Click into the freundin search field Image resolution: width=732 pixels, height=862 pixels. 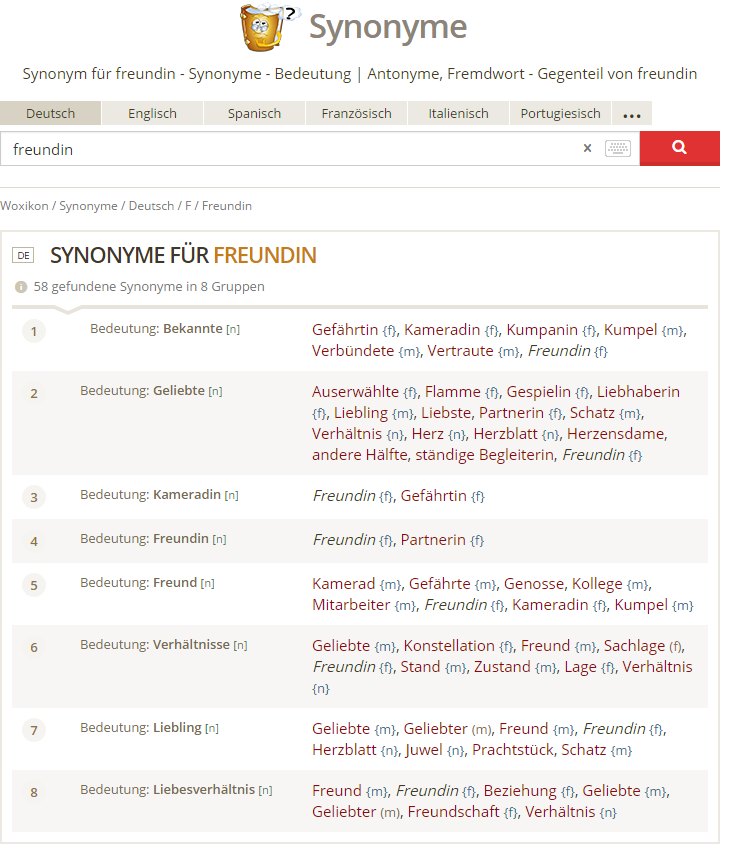291,149
